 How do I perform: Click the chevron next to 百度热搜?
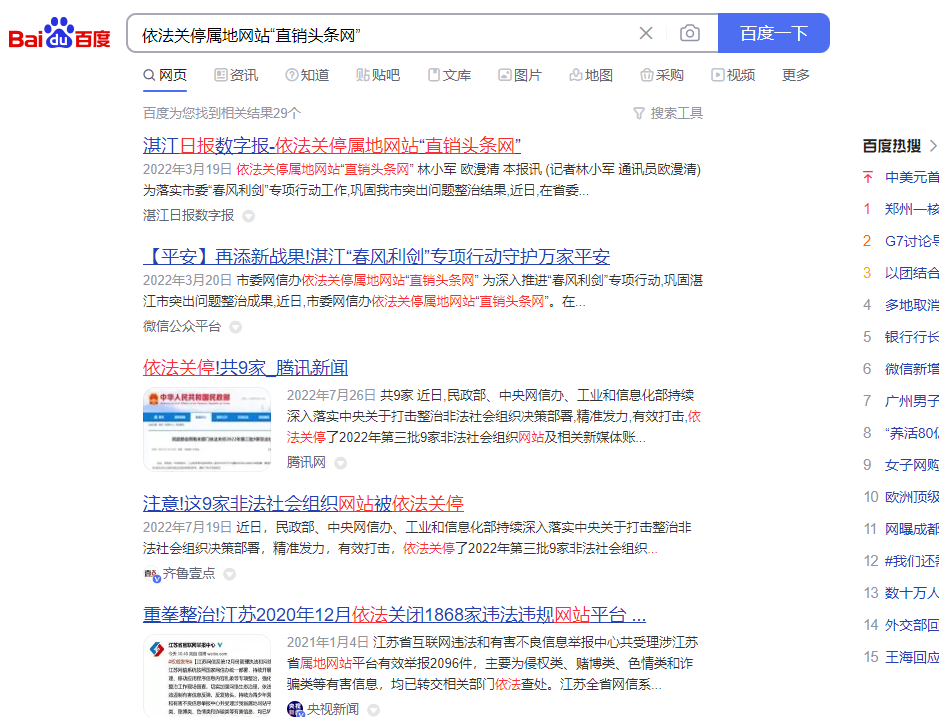(x=933, y=146)
